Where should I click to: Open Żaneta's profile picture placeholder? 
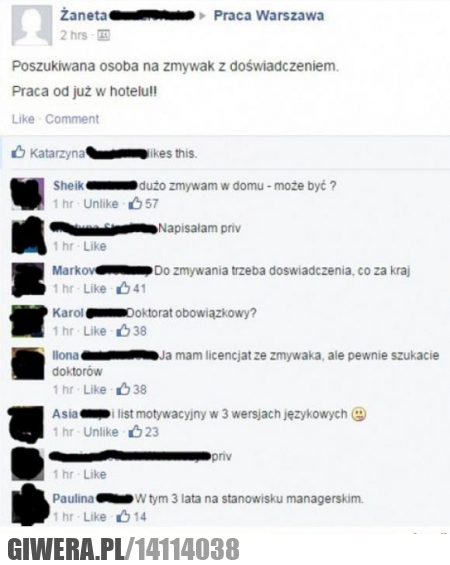32,25
